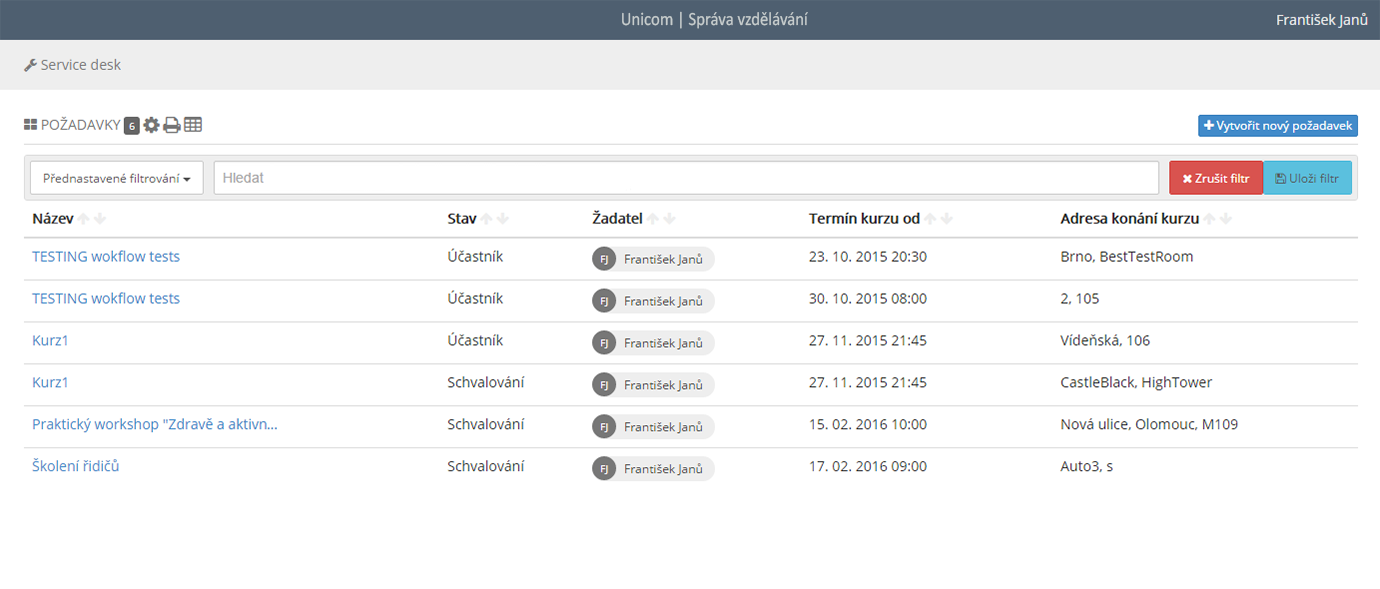Image resolution: width=1380 pixels, height=589 pixels.
Task: Click the Hledat search field
Action: (686, 178)
